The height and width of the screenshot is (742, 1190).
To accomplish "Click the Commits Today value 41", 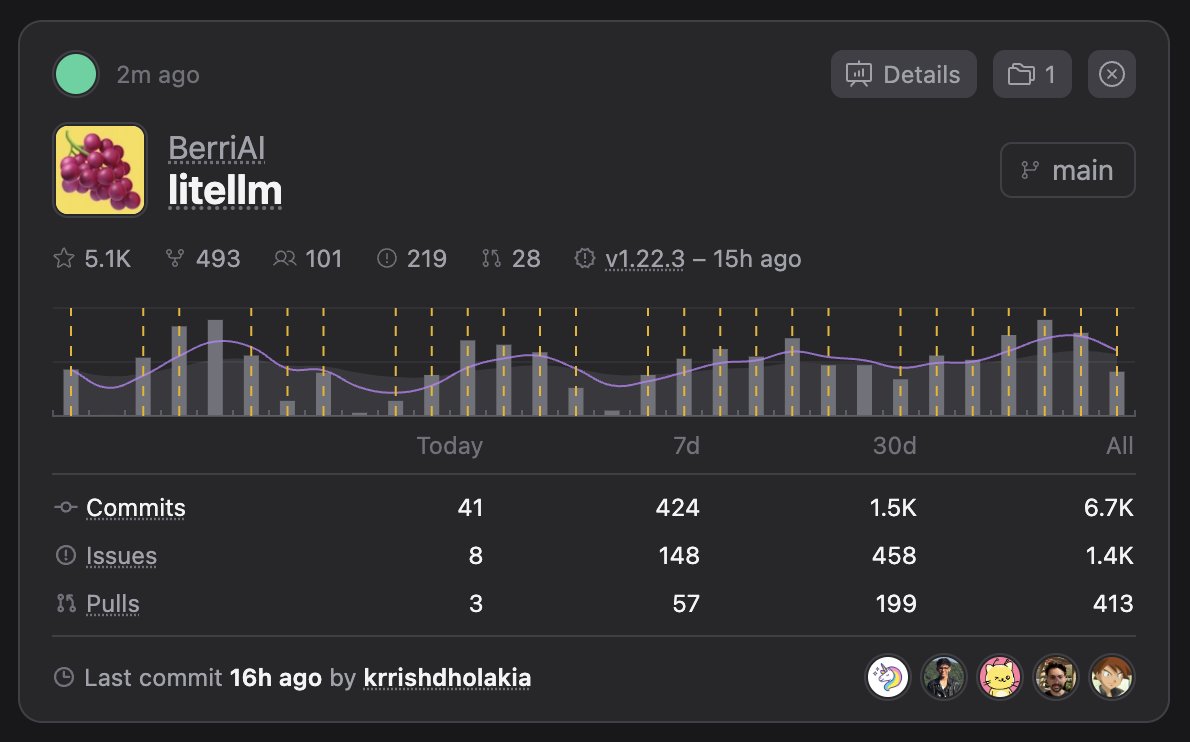I will [x=471, y=508].
